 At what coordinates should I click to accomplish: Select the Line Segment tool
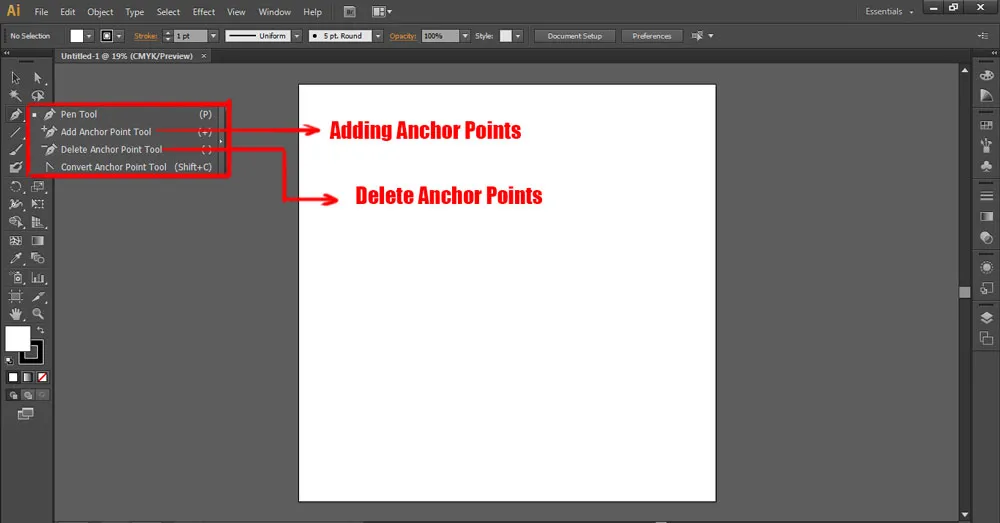(15, 133)
